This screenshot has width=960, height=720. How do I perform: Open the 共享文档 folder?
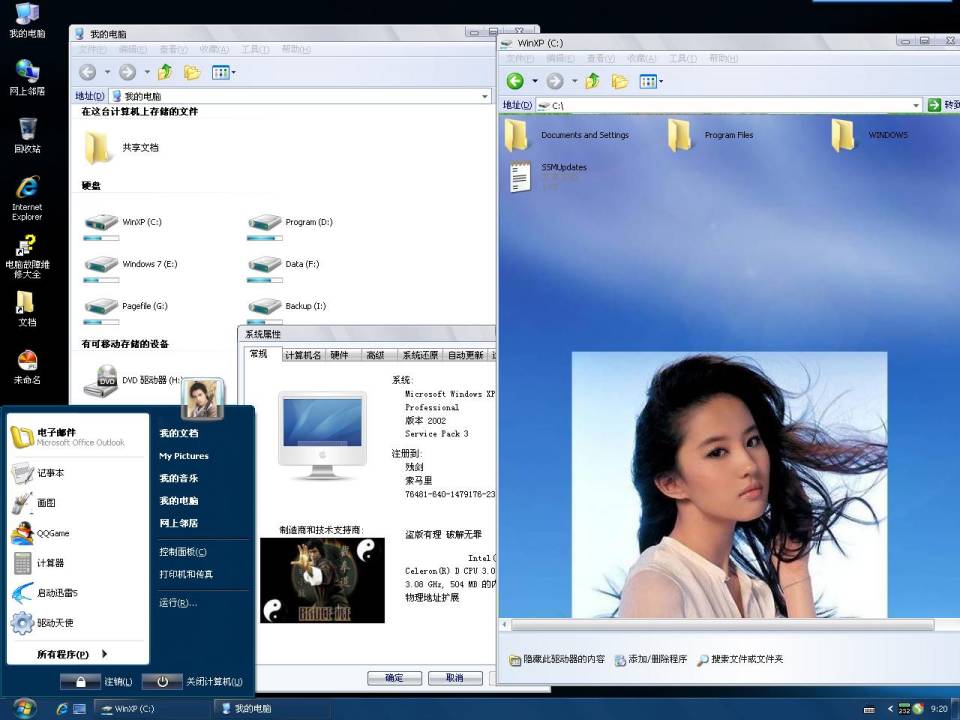tap(121, 148)
